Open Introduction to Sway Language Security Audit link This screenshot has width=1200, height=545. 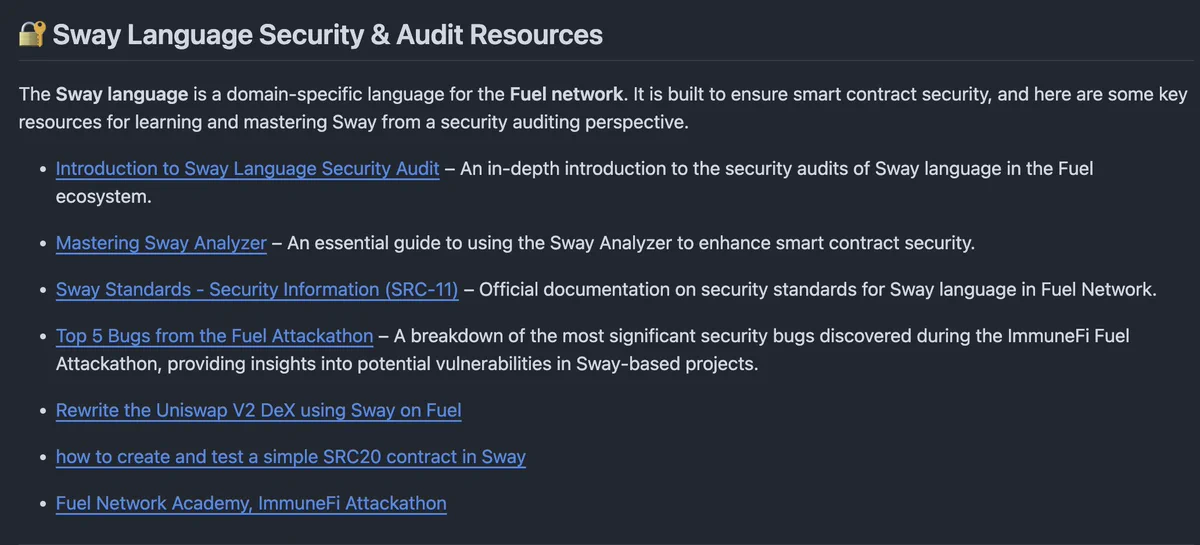pos(247,169)
